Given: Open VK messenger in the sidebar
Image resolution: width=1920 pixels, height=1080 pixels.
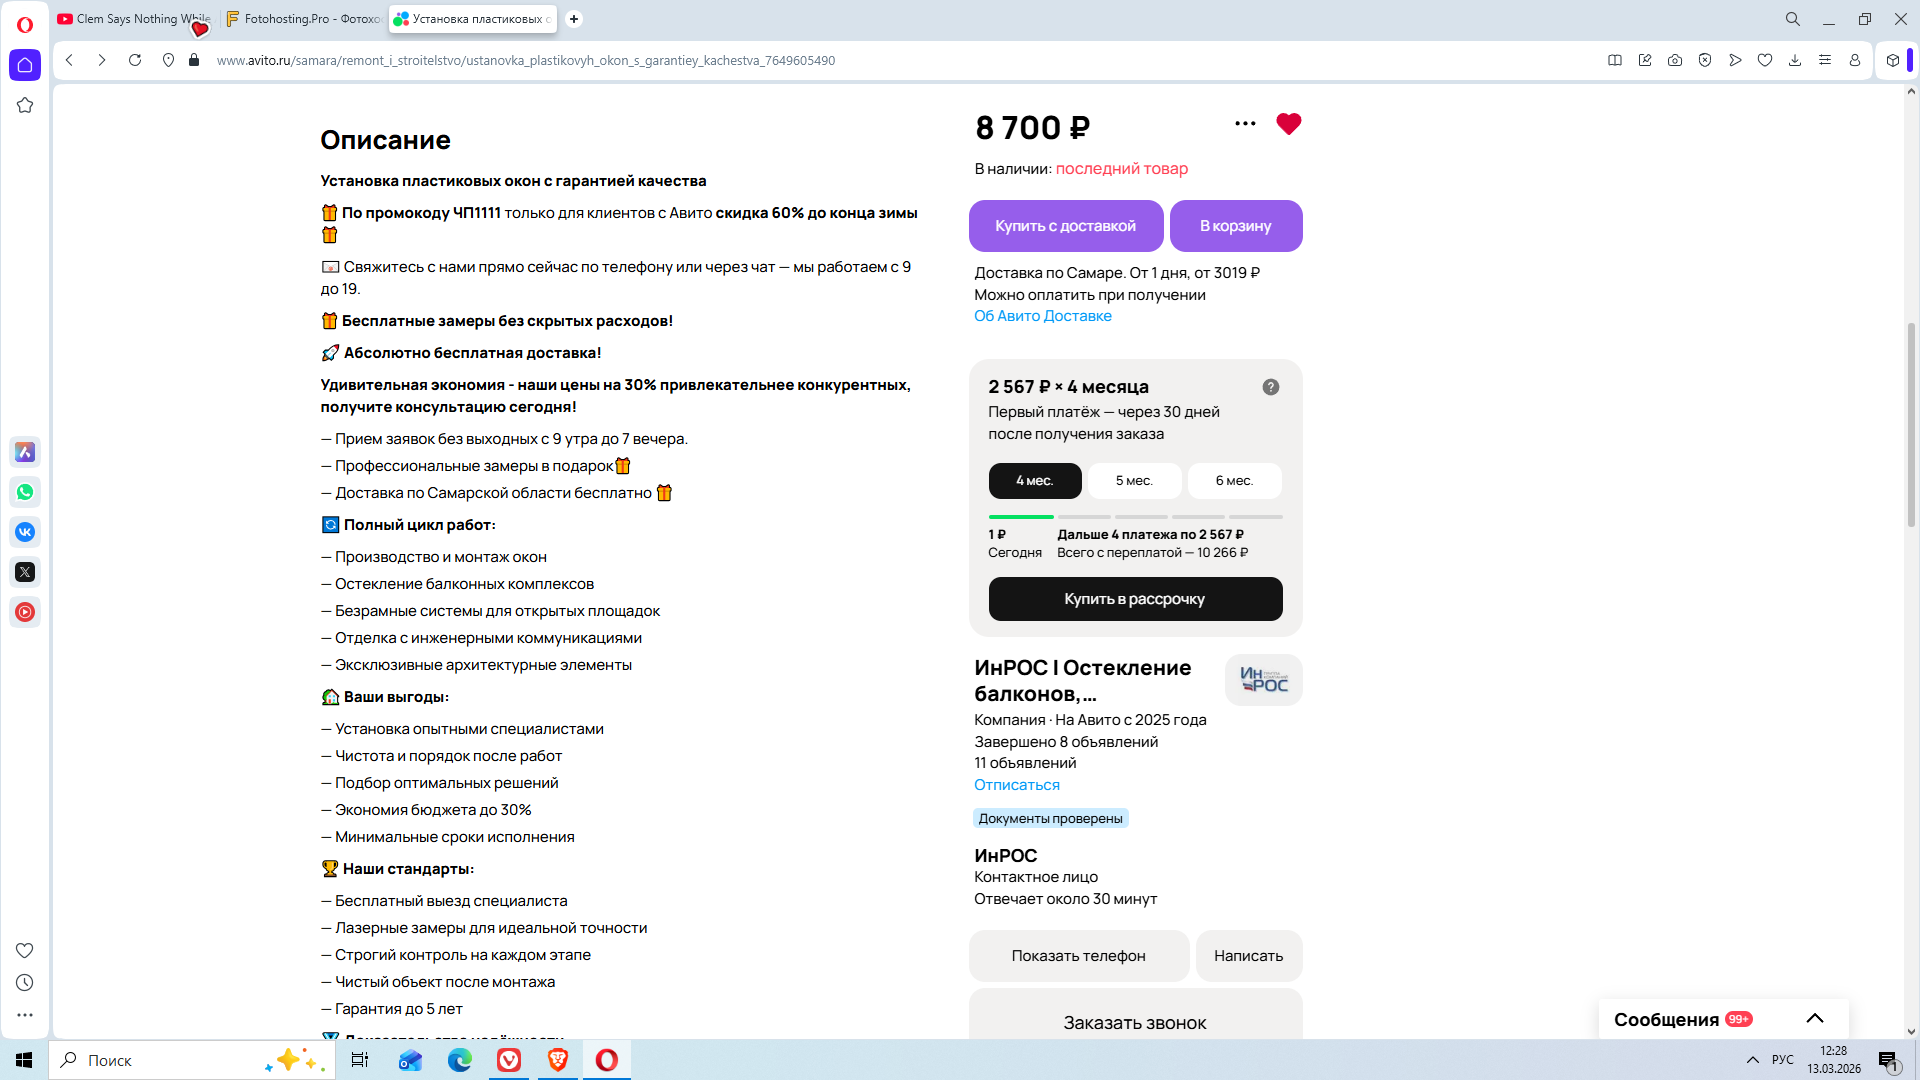Looking at the screenshot, I should 25,532.
